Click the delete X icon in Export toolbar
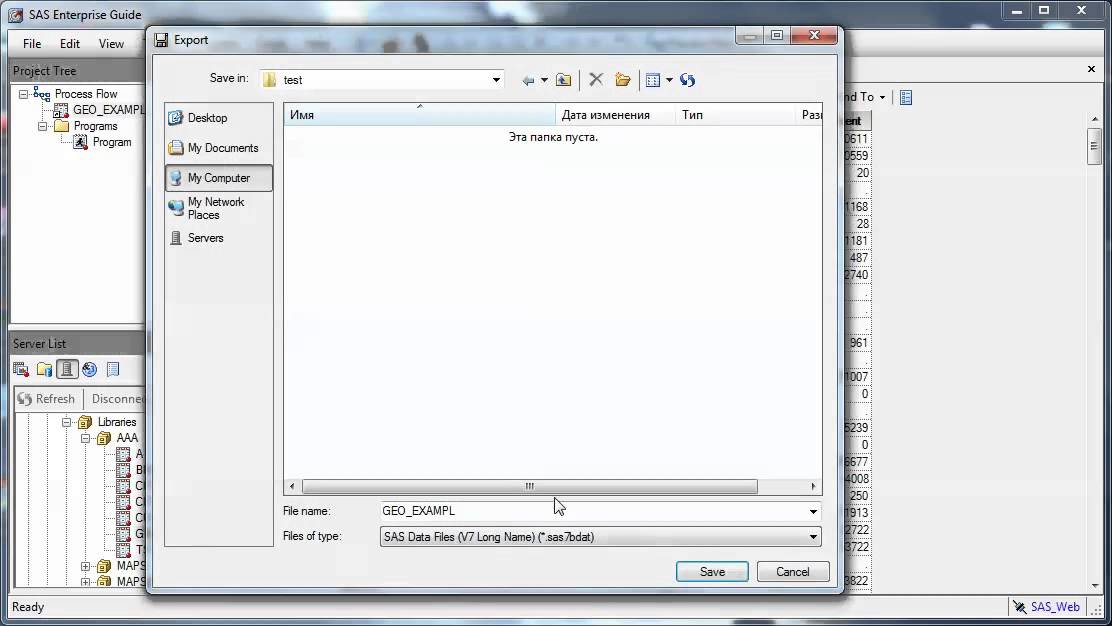Viewport: 1112px width, 626px height. 596,79
